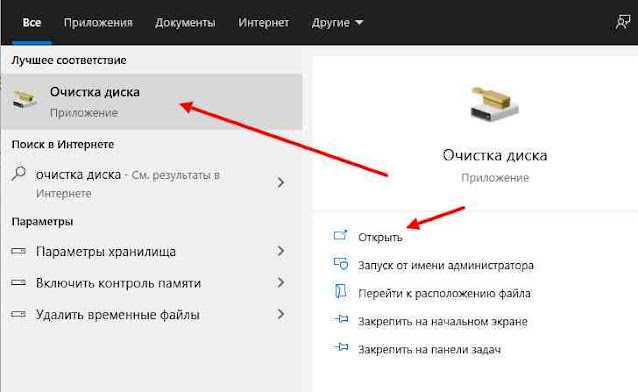This screenshot has height=392, width=638.
Task: Click Открыть to launch the app
Action: [x=380, y=237]
